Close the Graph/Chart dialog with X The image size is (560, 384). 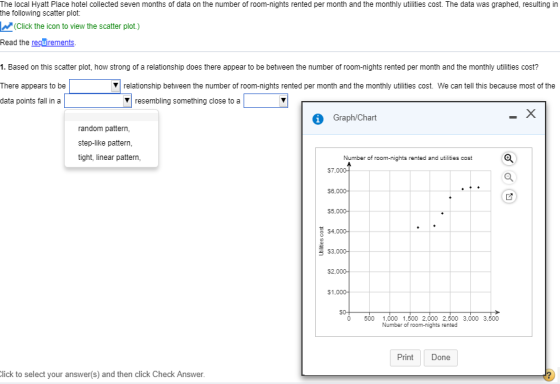[531, 114]
